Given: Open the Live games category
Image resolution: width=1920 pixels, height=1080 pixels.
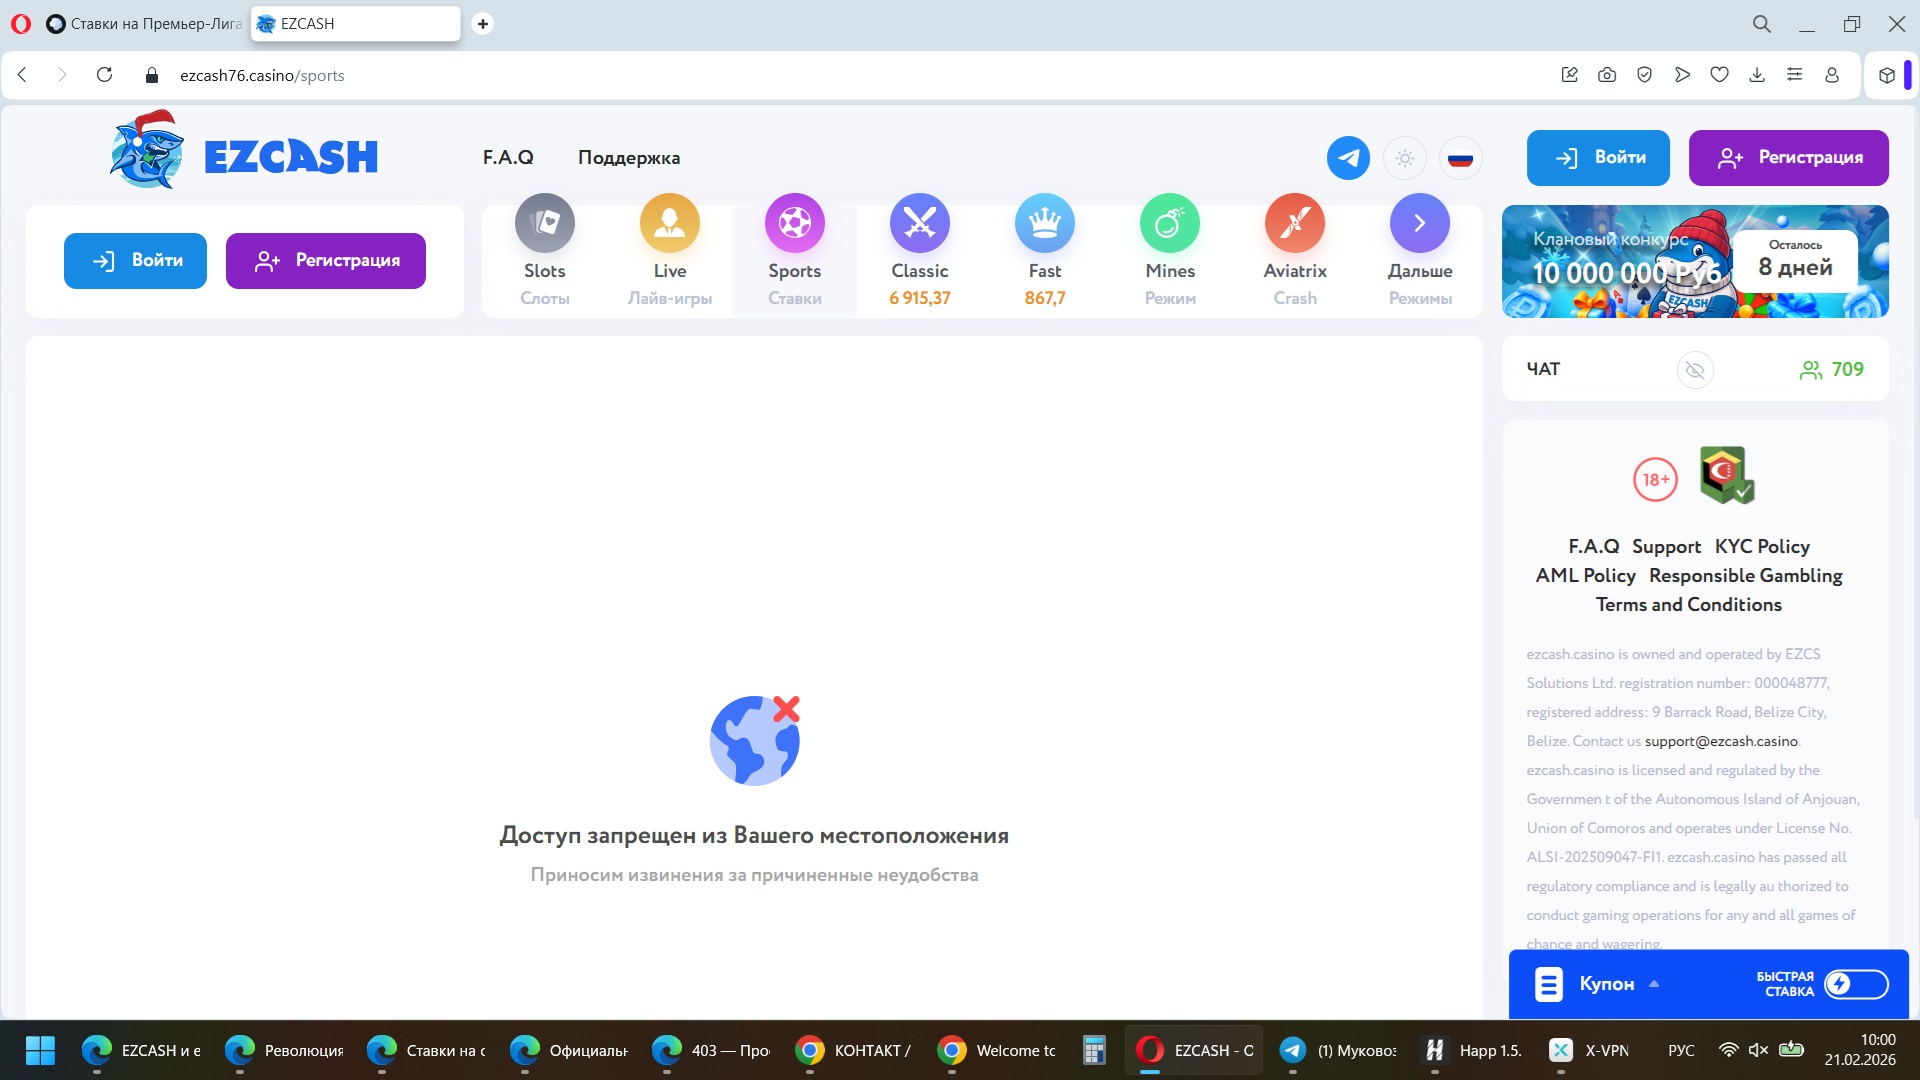Looking at the screenshot, I should click(x=669, y=224).
